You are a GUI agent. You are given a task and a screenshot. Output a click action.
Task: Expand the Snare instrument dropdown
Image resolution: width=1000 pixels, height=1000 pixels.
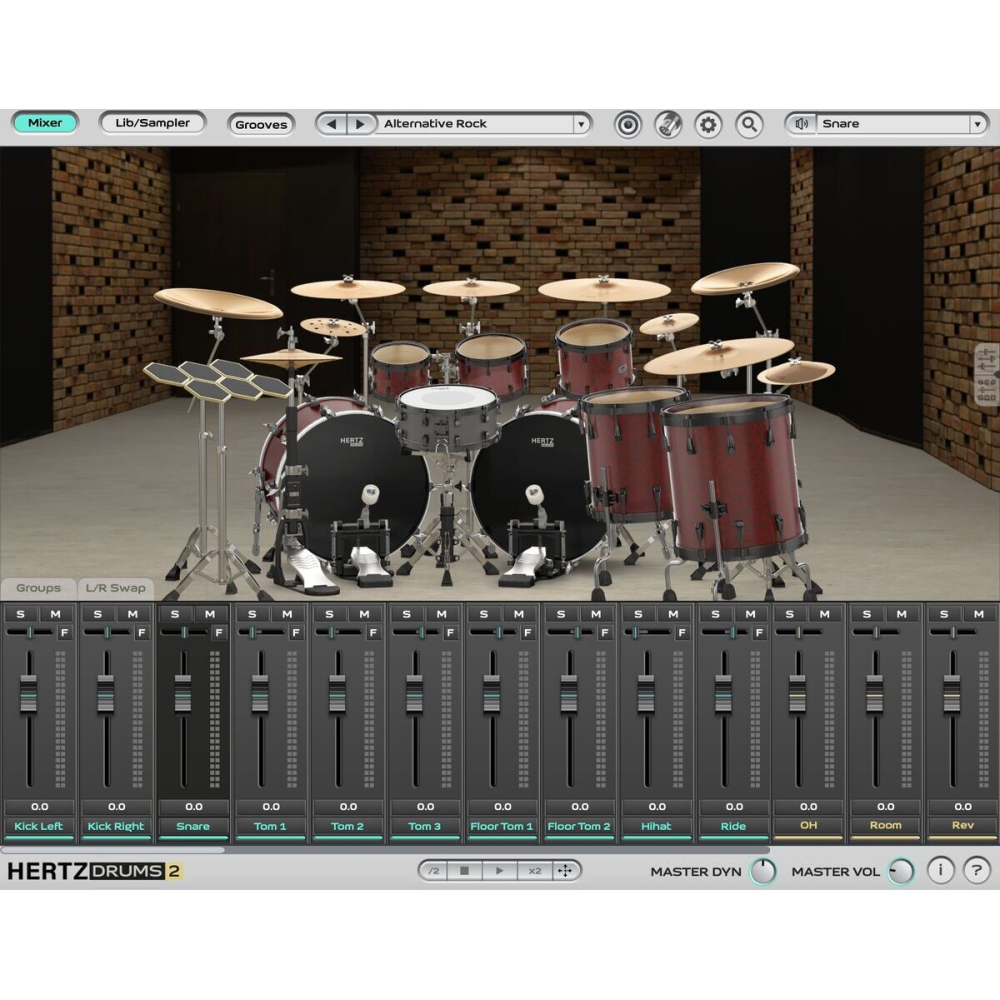pyautogui.click(x=977, y=124)
